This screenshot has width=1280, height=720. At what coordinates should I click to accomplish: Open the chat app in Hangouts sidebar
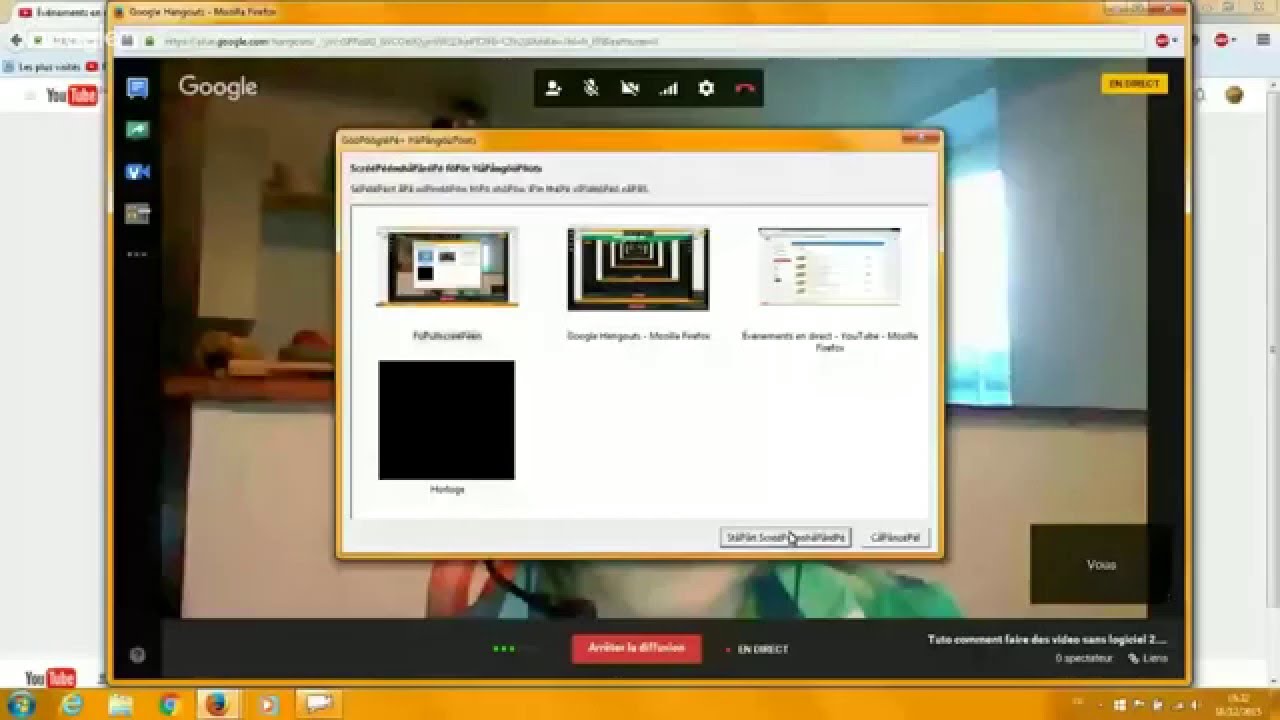click(137, 88)
